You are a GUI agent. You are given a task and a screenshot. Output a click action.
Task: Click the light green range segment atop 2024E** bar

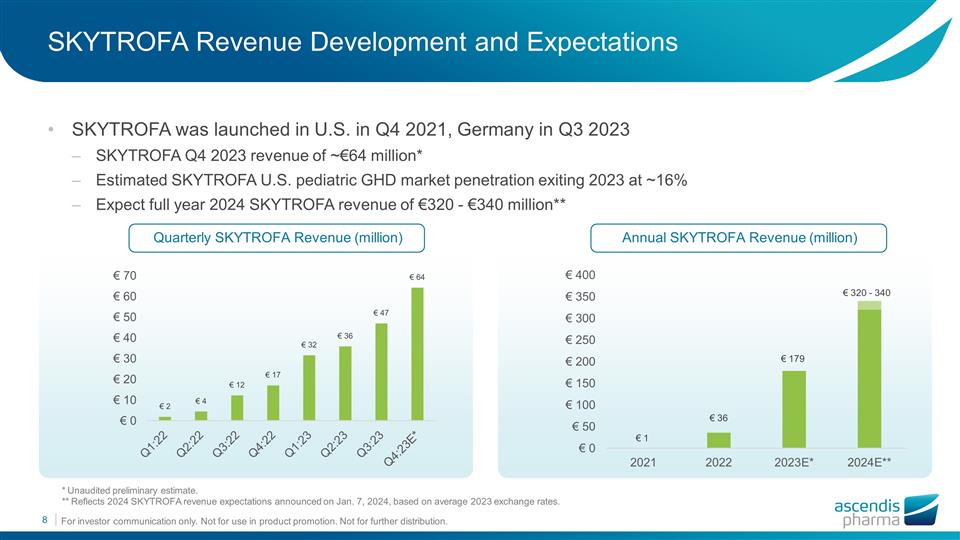pyautogui.click(x=869, y=305)
